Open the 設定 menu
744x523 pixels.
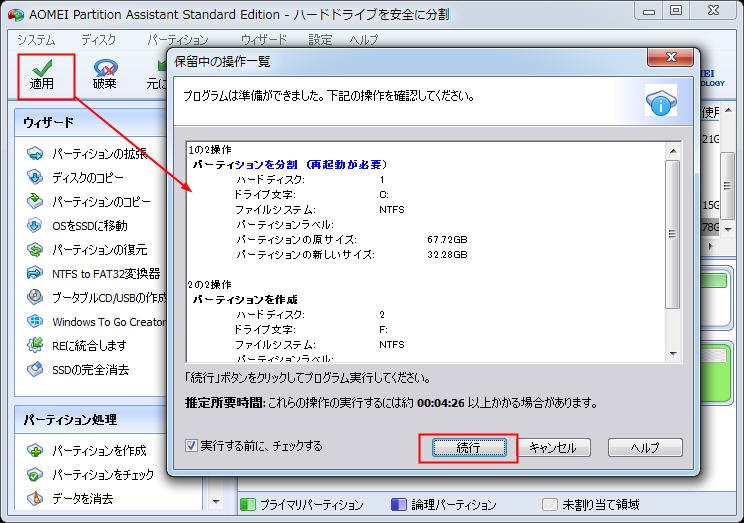tap(320, 40)
